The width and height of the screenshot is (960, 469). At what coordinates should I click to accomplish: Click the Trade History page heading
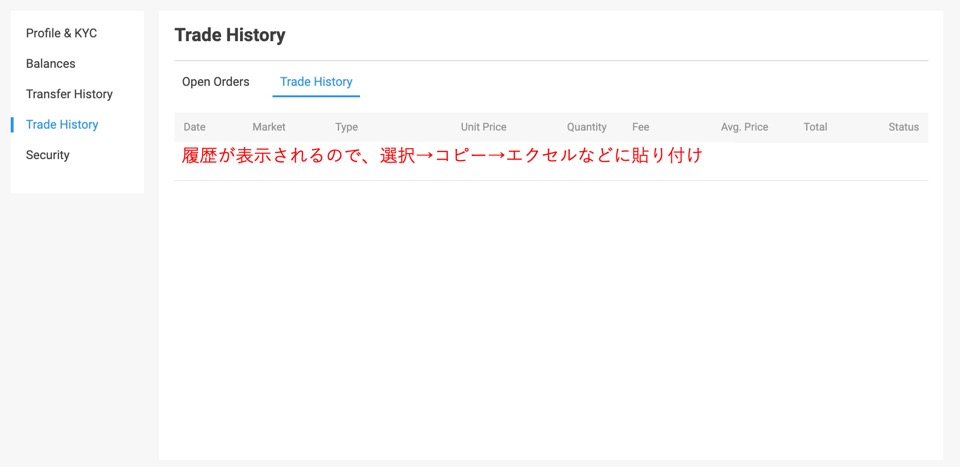230,36
